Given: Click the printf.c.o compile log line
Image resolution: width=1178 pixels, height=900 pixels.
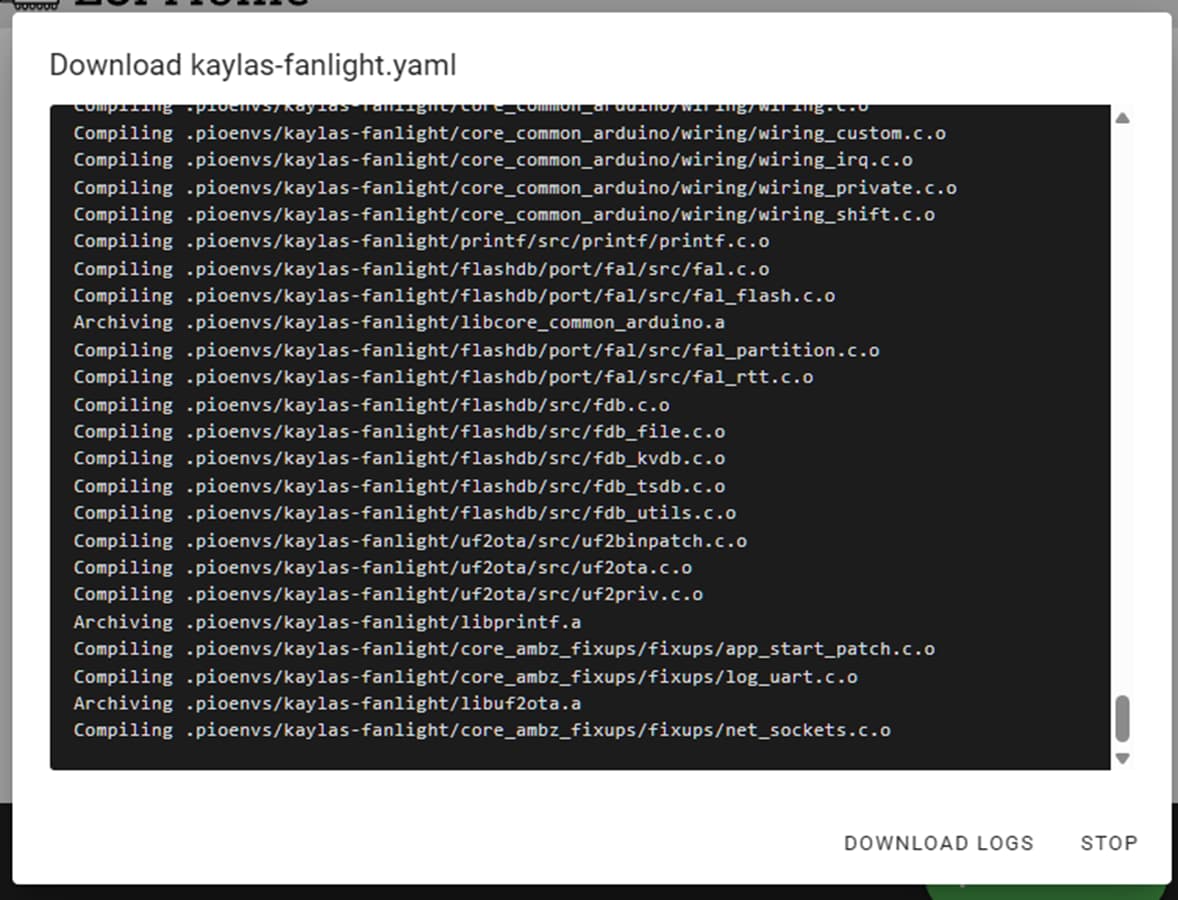Looking at the screenshot, I should click(x=421, y=241).
